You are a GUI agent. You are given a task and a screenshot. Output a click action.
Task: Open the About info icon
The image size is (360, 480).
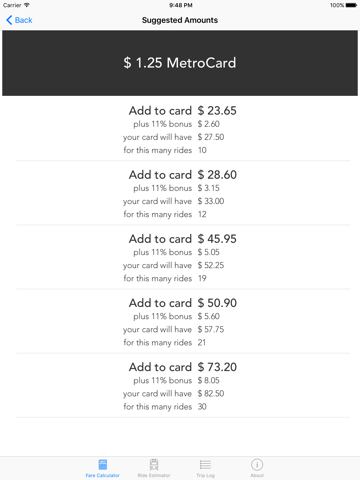point(257,464)
